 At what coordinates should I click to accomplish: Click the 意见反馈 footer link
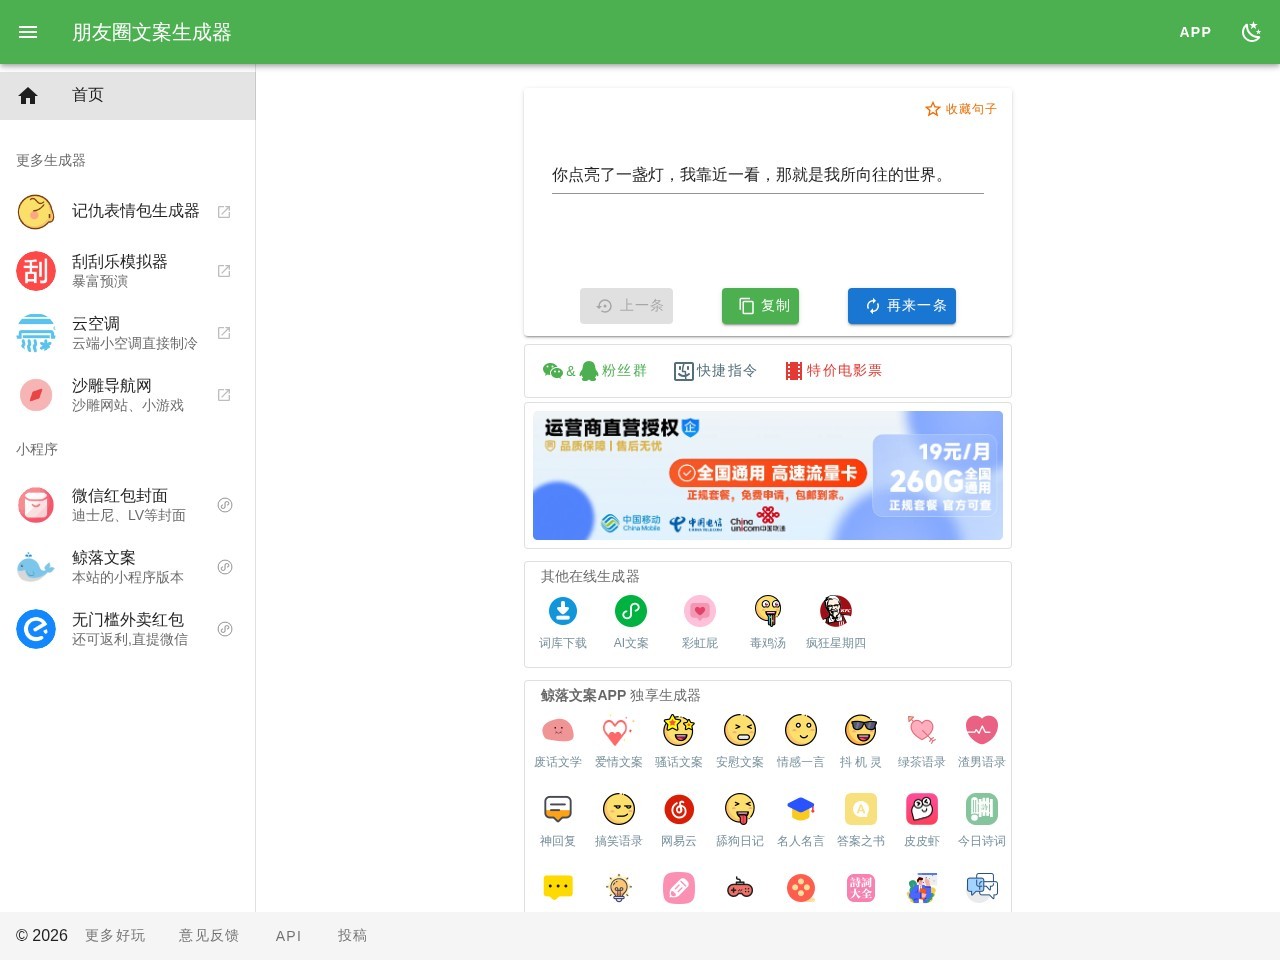[209, 936]
